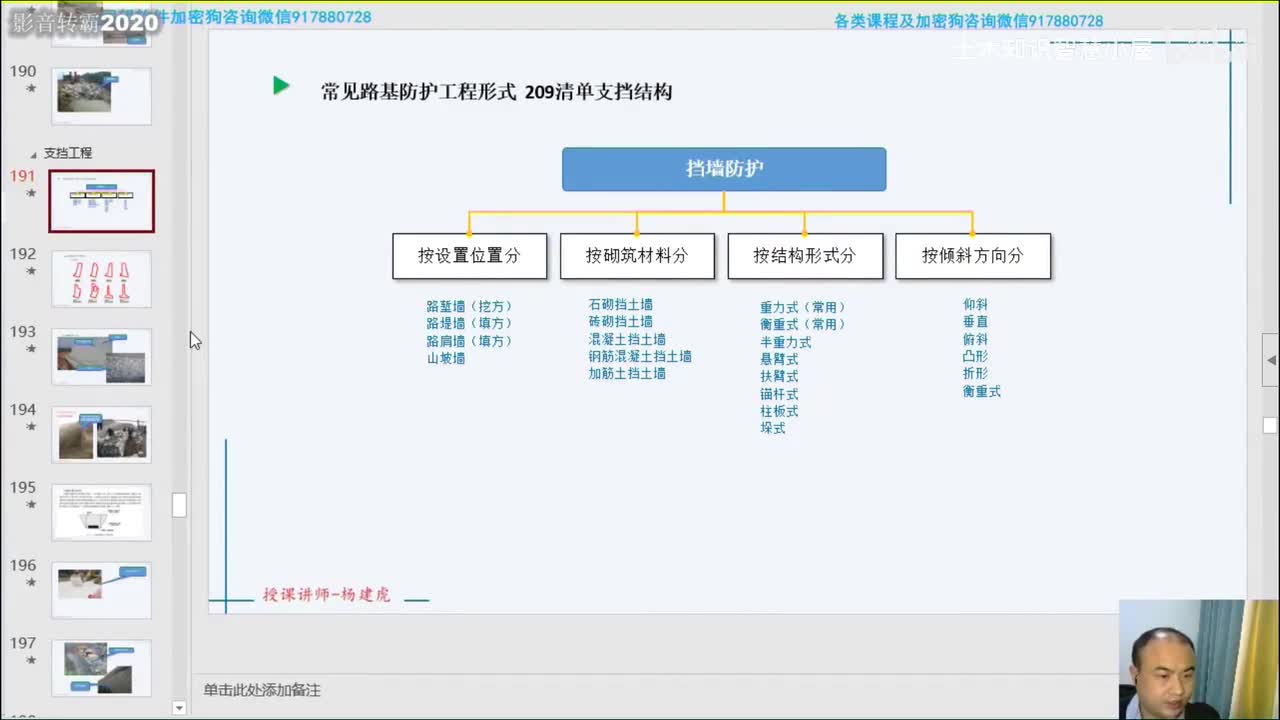
Task: Click the text 钢筋混凝土挡土墙
Action: [x=640, y=356]
